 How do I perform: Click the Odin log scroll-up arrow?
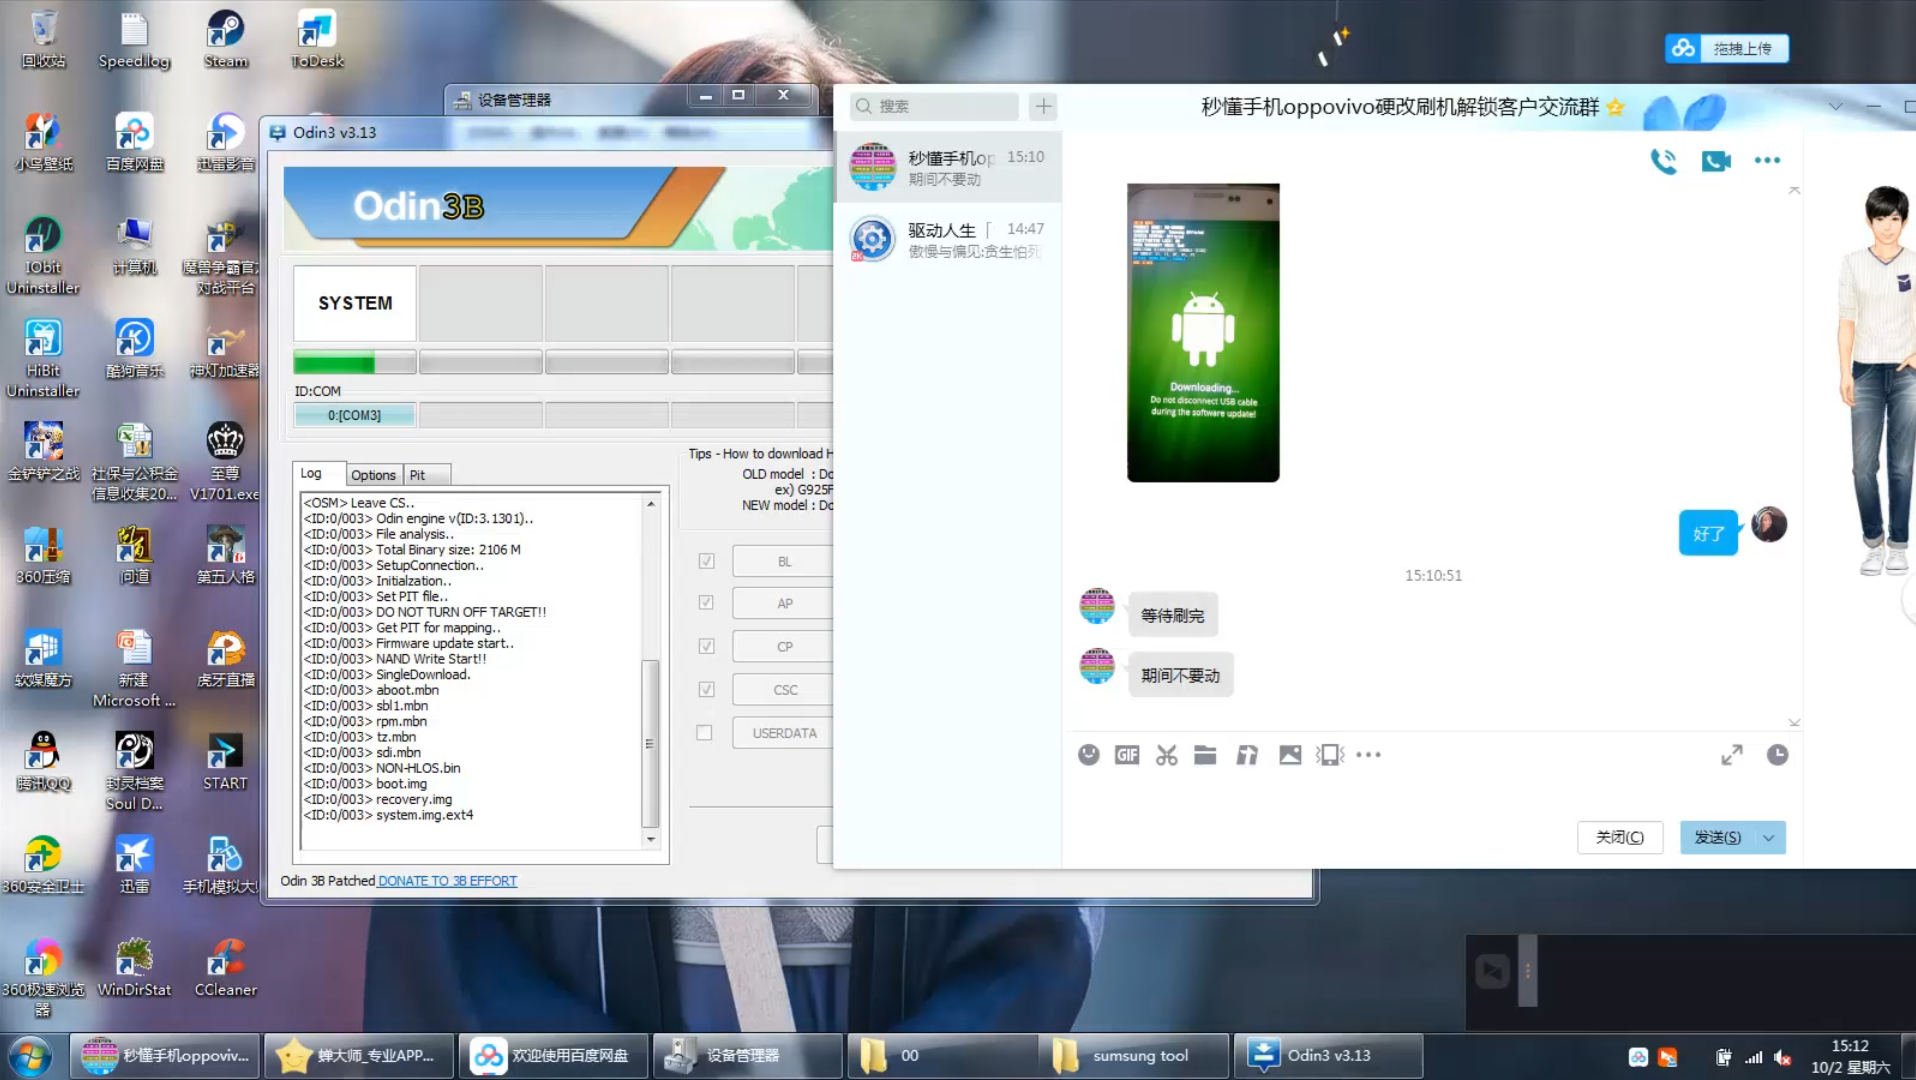pyautogui.click(x=651, y=504)
